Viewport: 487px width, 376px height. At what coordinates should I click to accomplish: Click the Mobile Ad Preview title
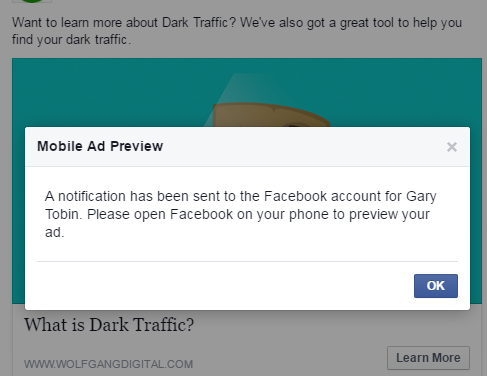(100, 146)
